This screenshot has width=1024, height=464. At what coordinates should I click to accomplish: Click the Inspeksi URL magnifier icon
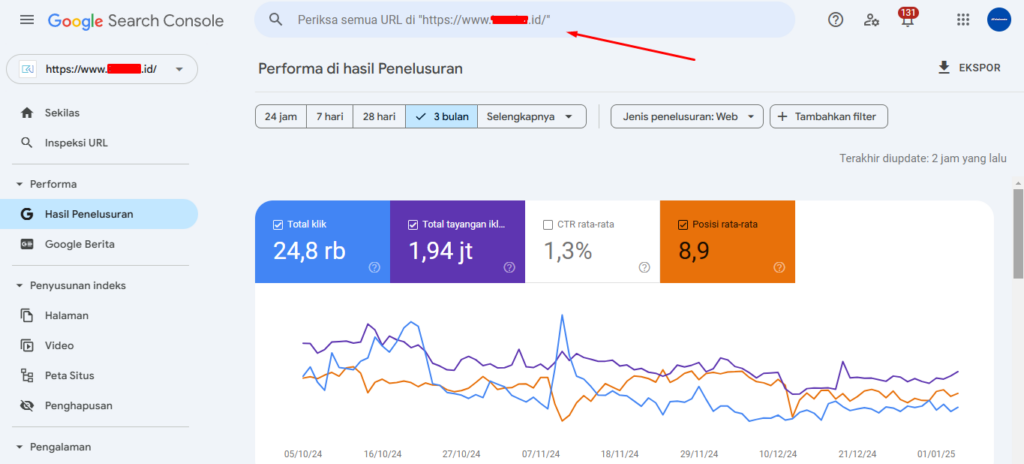27,142
